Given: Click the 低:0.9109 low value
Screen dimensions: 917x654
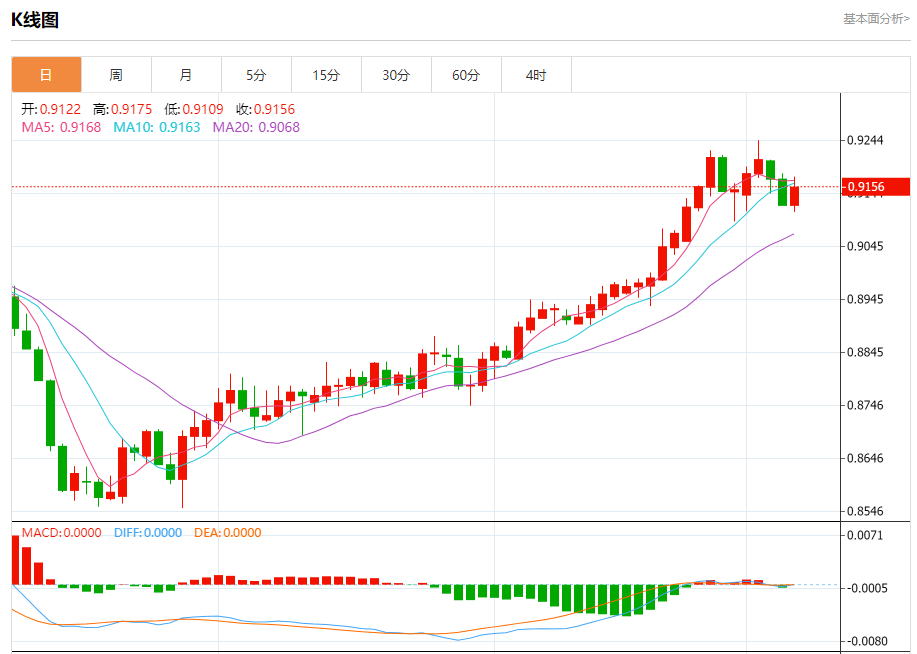Looking at the screenshot, I should click(194, 109).
